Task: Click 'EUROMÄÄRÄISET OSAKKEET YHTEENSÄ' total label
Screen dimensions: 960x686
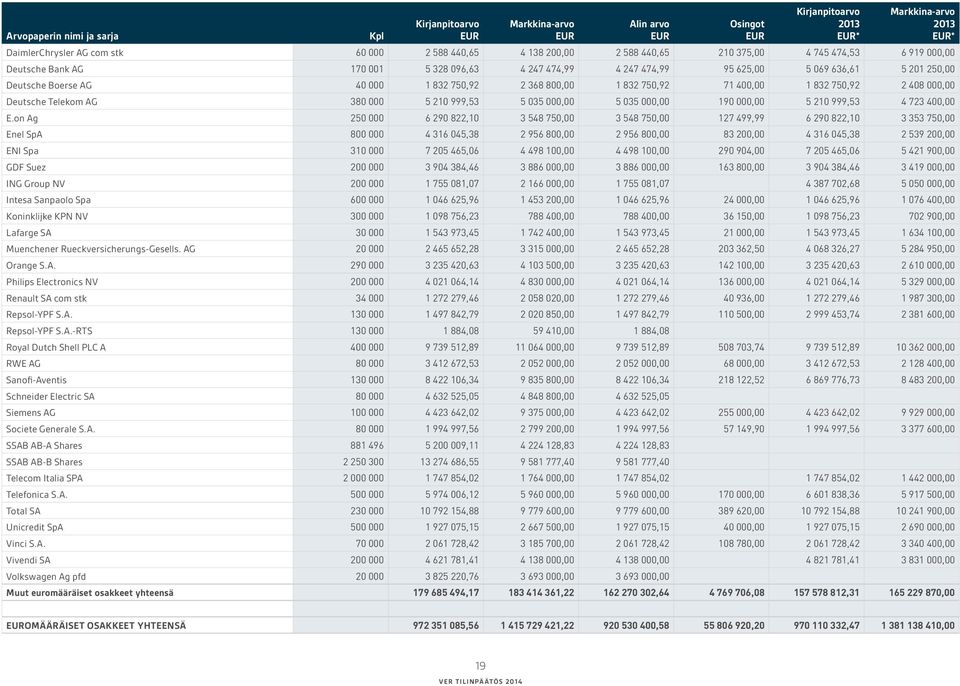Action: coord(96,626)
